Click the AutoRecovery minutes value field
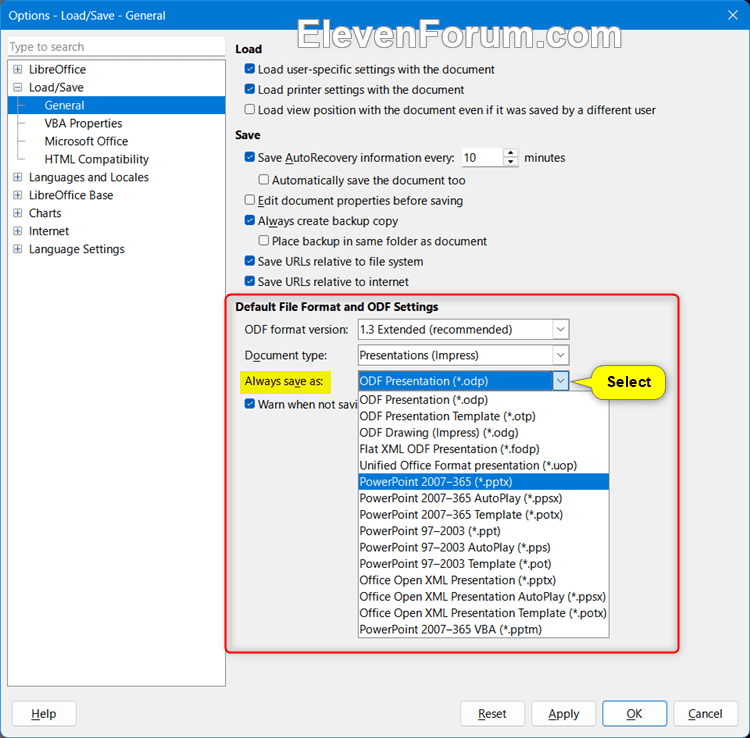Image resolution: width=750 pixels, height=738 pixels. point(482,158)
